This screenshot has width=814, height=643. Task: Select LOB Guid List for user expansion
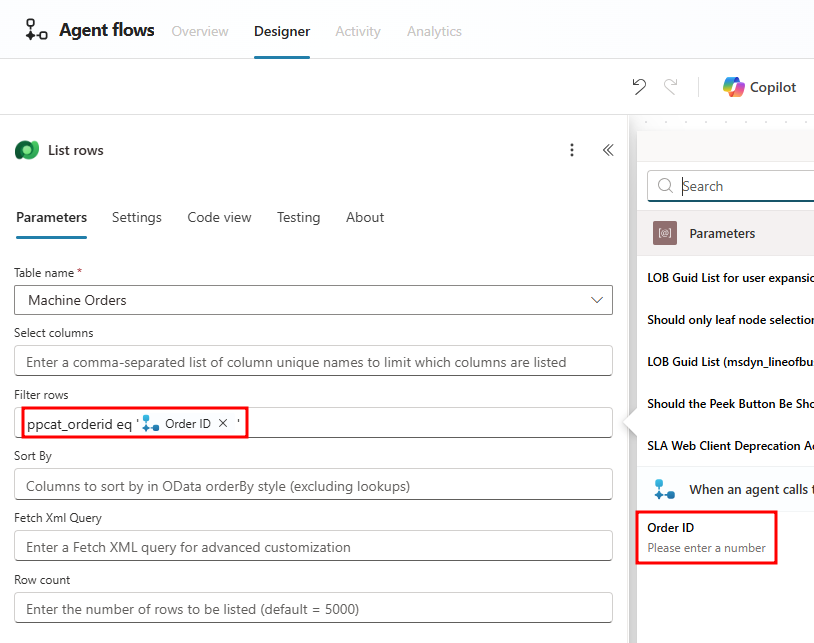730,278
